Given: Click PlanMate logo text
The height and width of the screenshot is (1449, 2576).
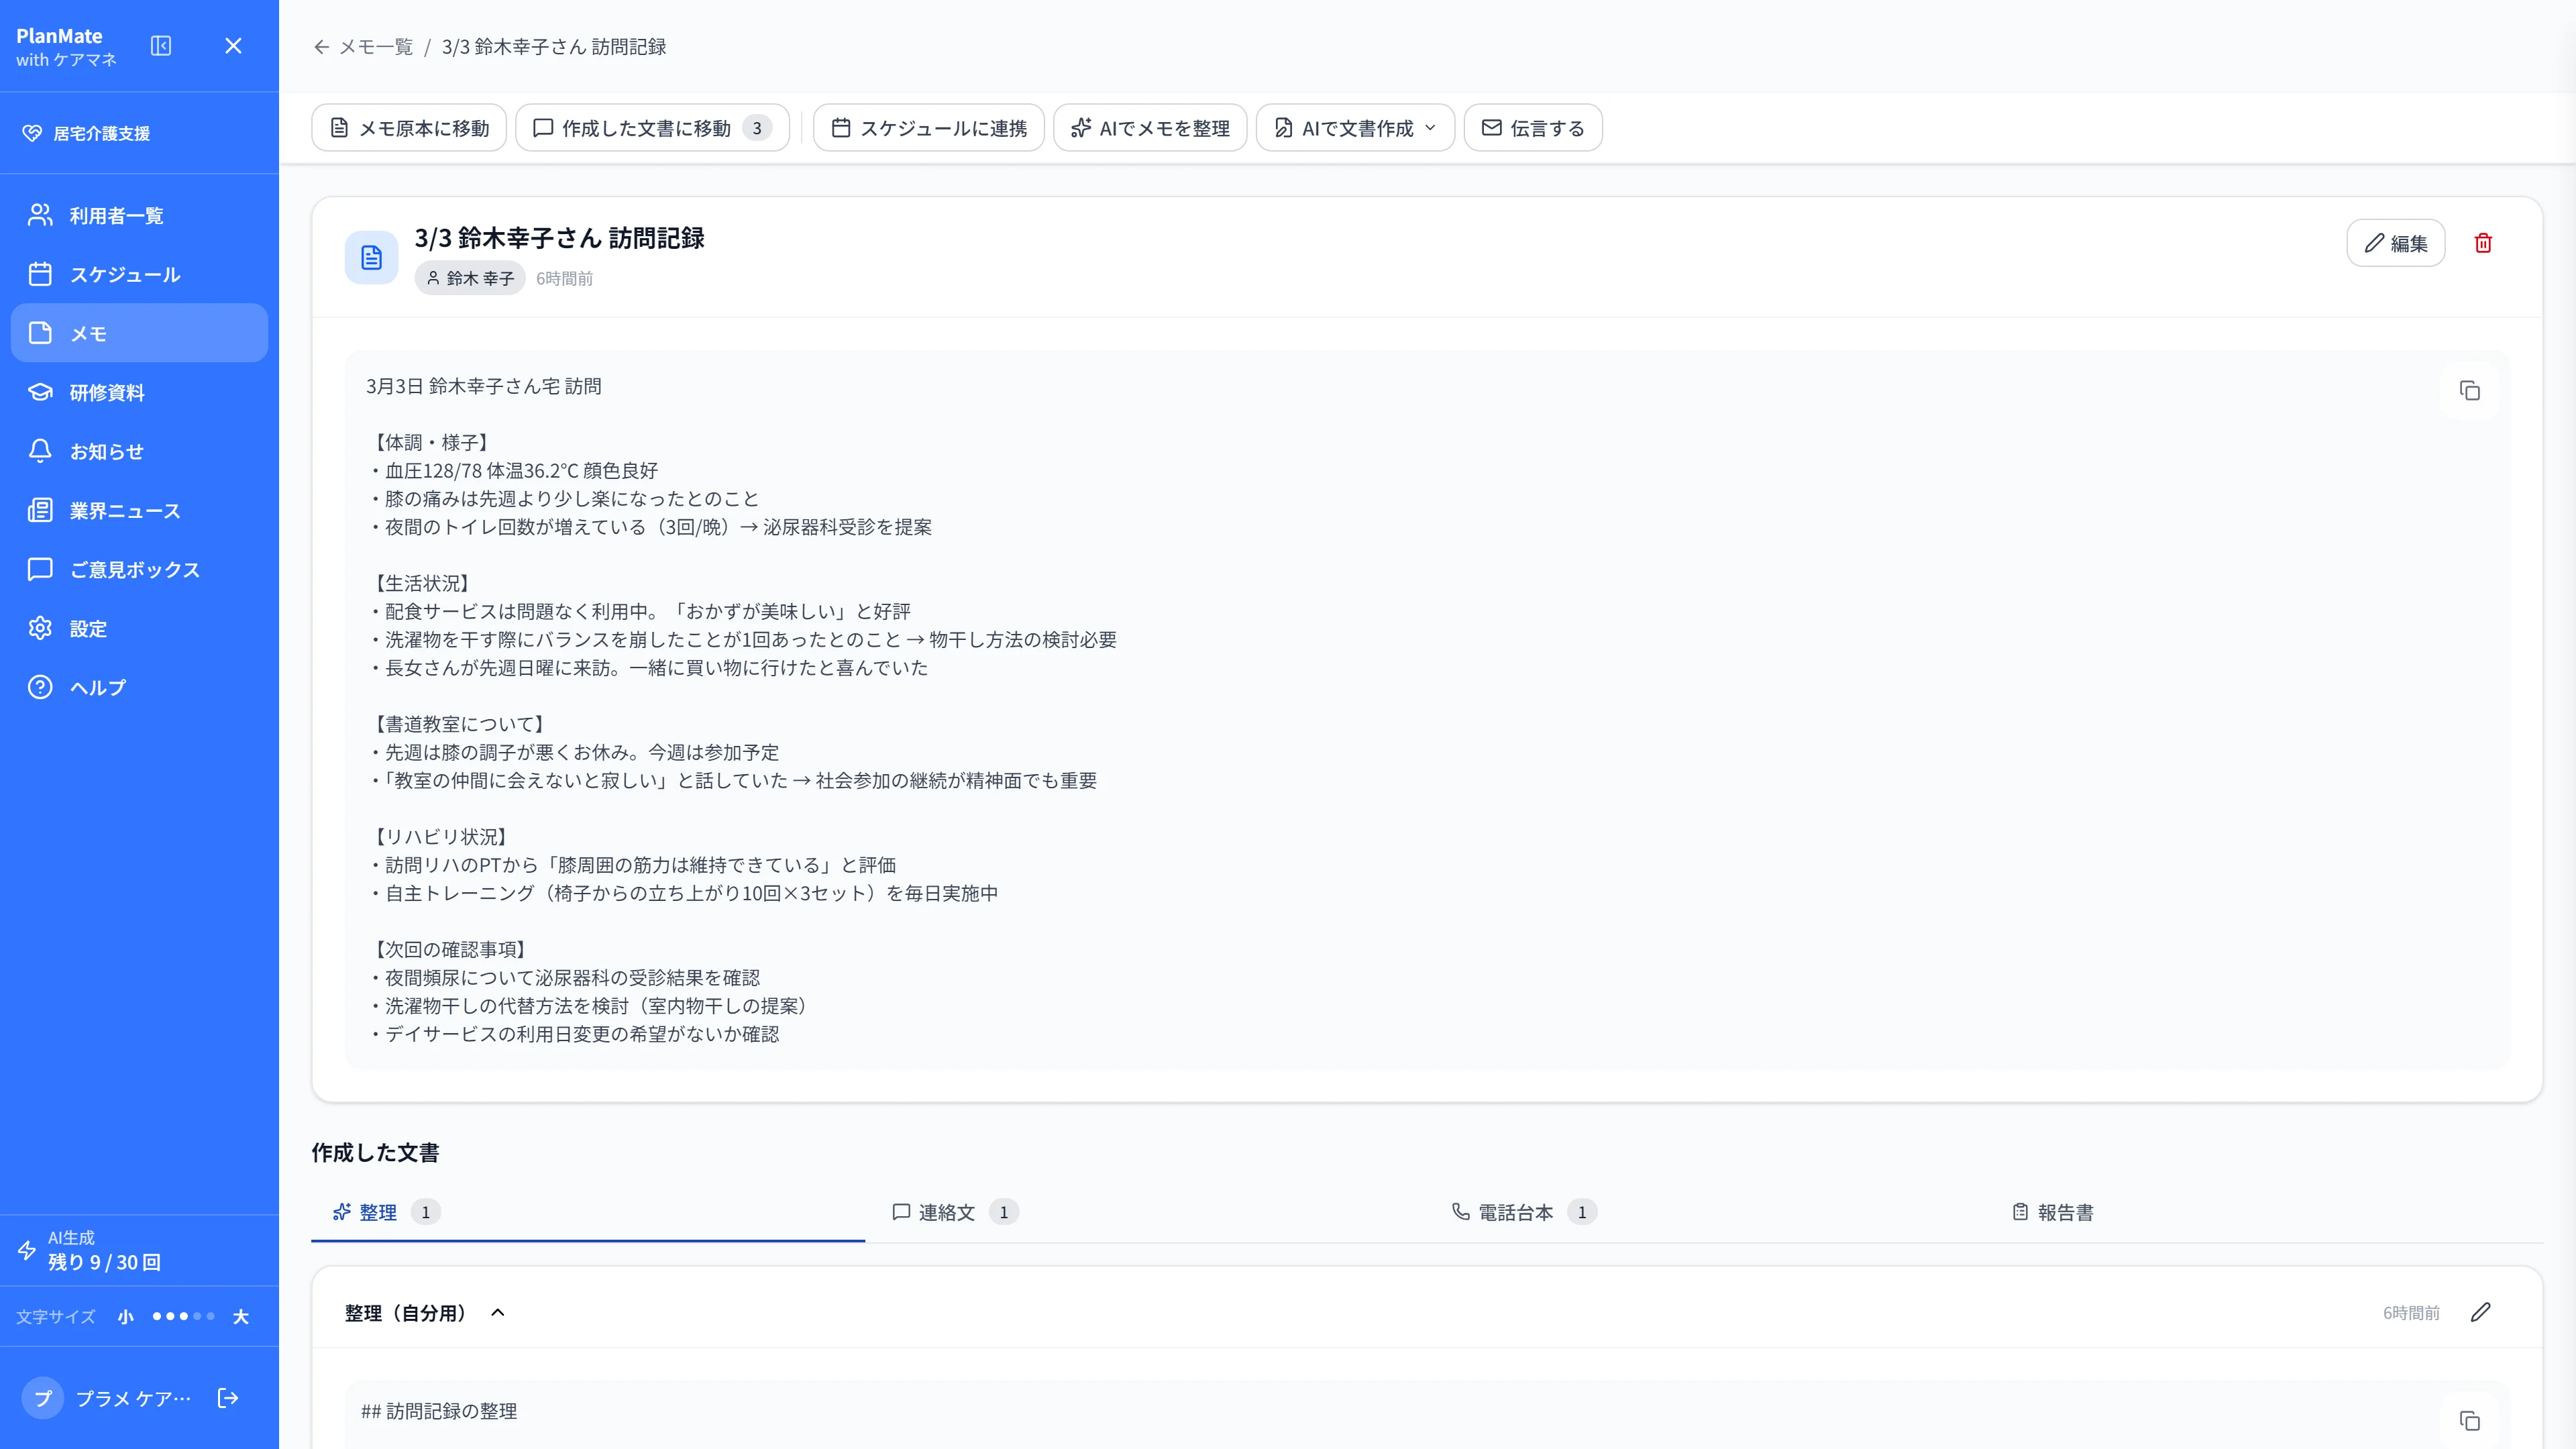Looking at the screenshot, I should tap(59, 36).
